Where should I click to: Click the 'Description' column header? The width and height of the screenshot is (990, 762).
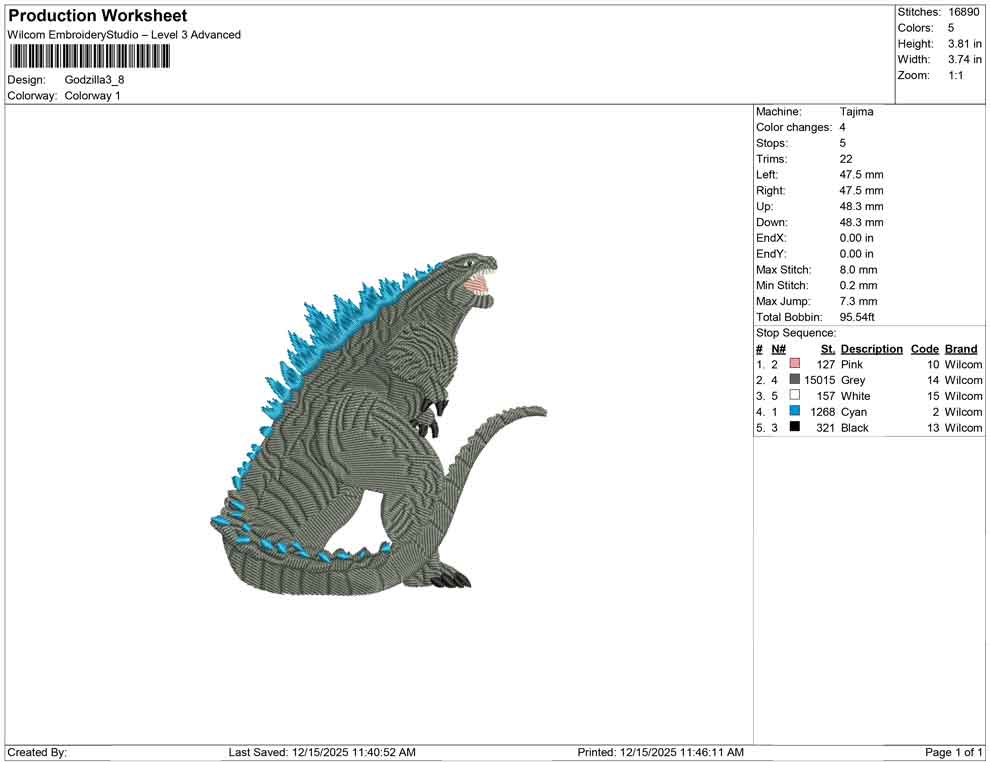tap(871, 349)
